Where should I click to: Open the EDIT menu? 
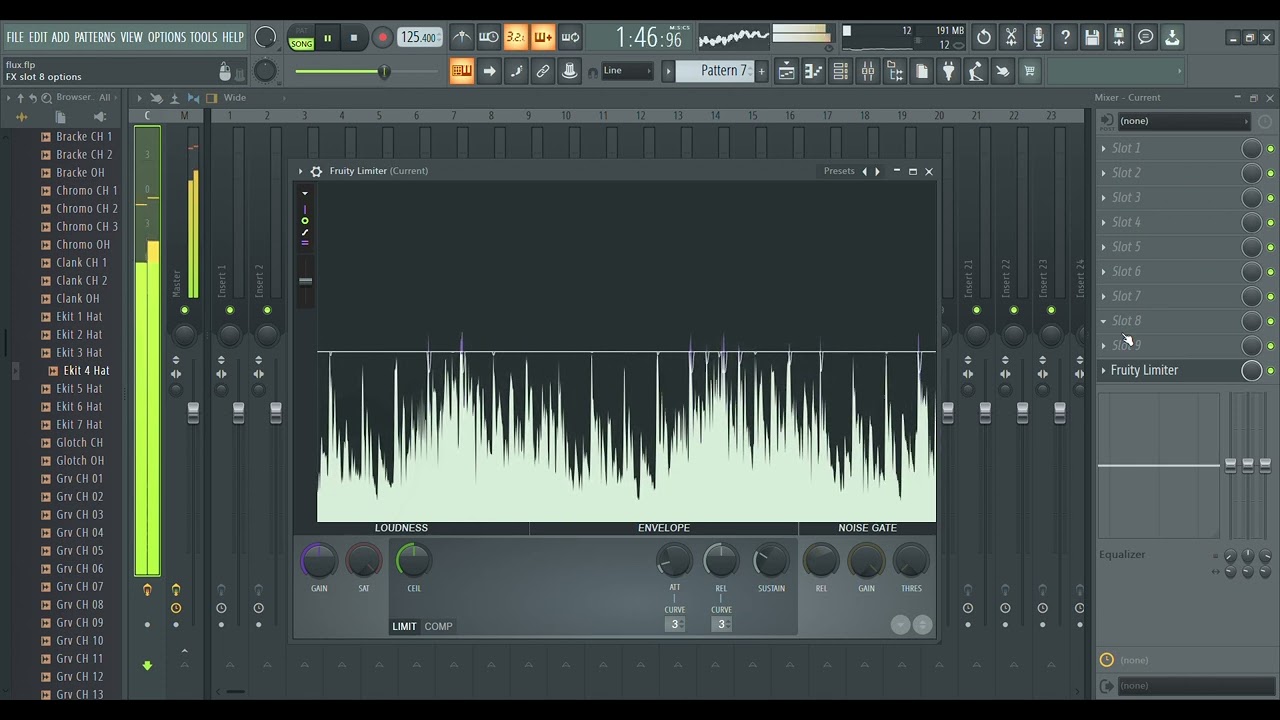pyautogui.click(x=38, y=37)
